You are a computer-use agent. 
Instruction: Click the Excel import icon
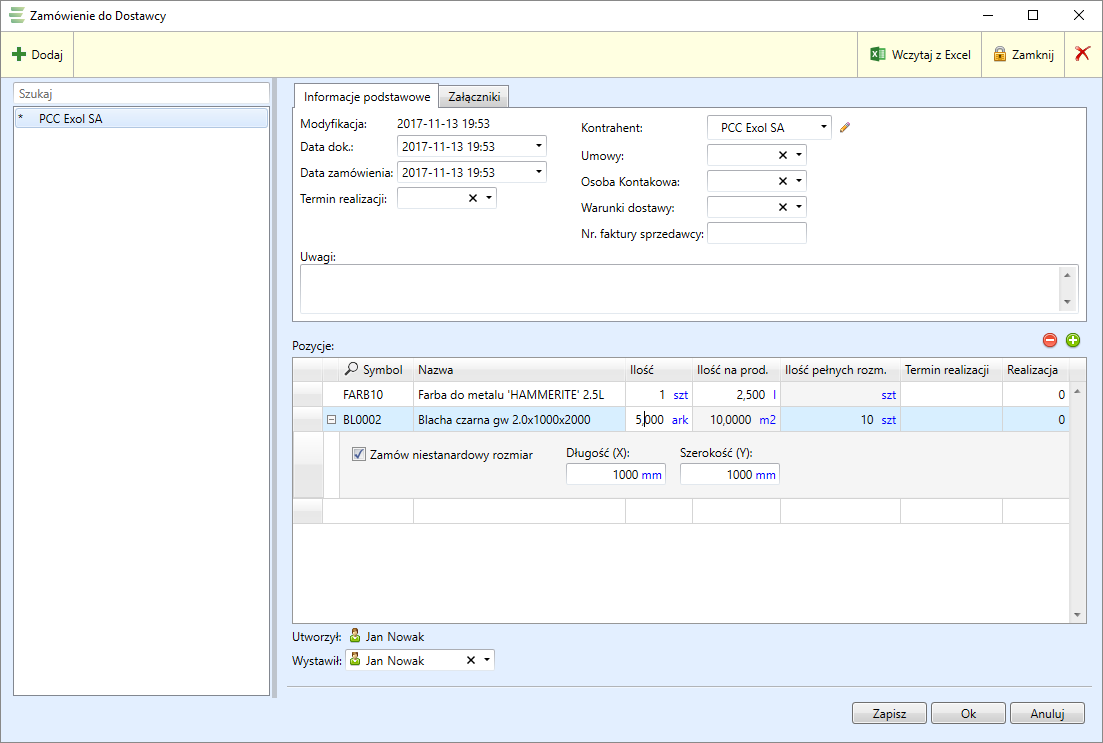(x=877, y=54)
